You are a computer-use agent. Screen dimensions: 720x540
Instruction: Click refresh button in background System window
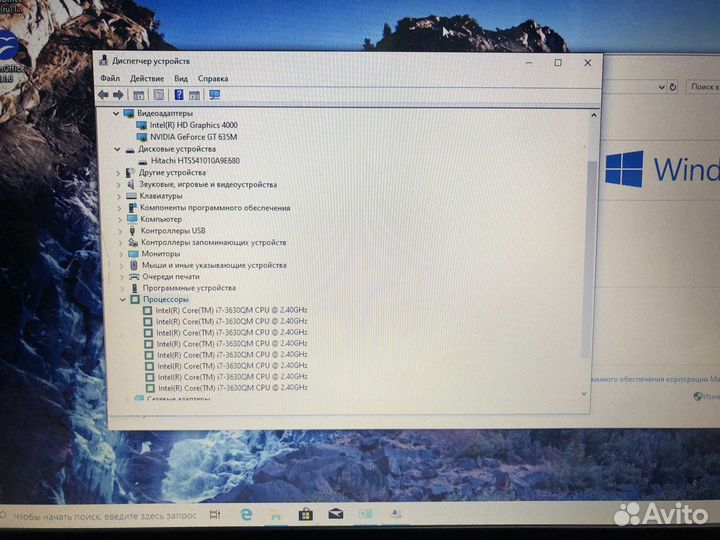point(673,87)
